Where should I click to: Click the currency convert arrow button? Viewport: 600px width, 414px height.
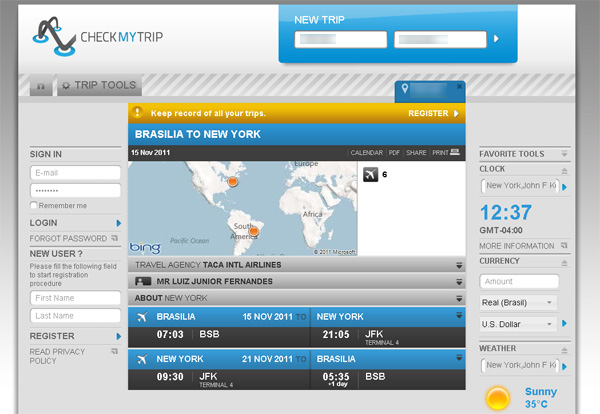564,323
